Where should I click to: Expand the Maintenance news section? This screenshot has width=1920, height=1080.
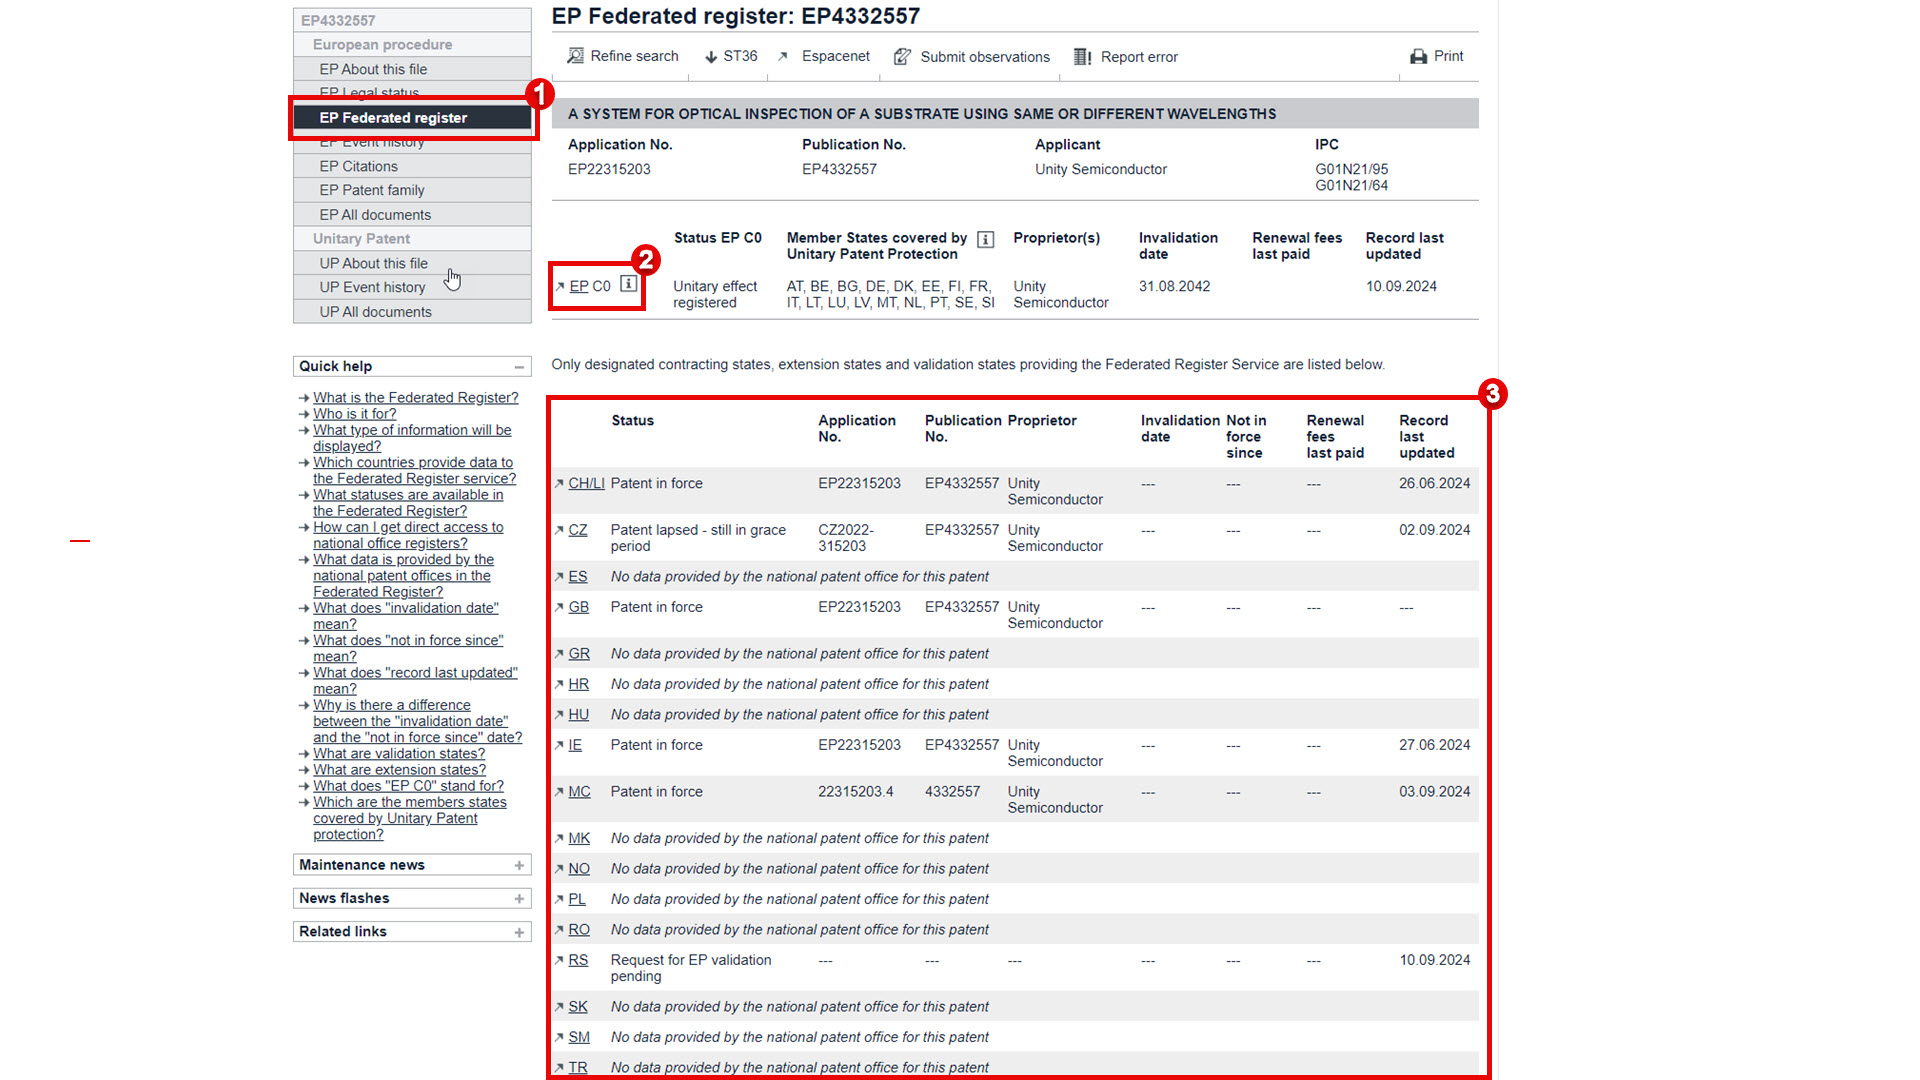519,865
